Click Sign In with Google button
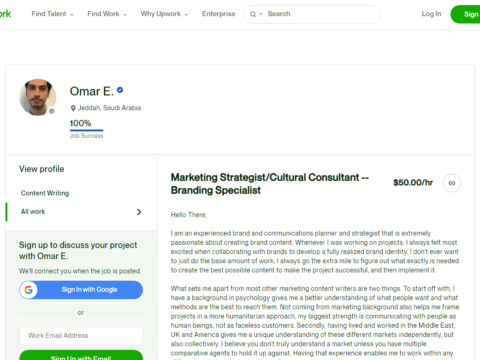Viewport: 480px width, 360px height. pos(81,290)
